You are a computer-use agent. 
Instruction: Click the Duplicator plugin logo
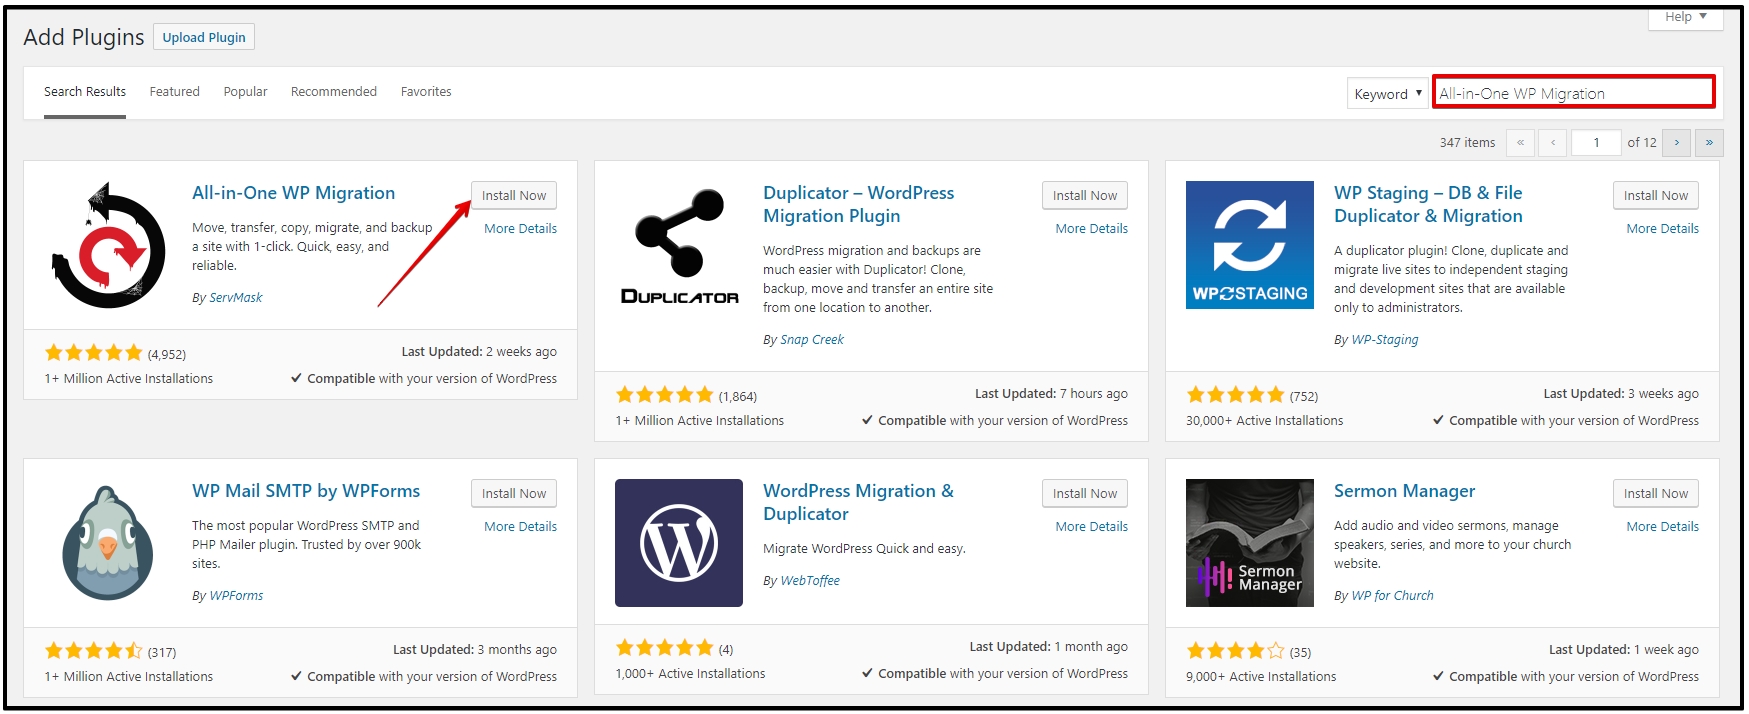pos(679,245)
